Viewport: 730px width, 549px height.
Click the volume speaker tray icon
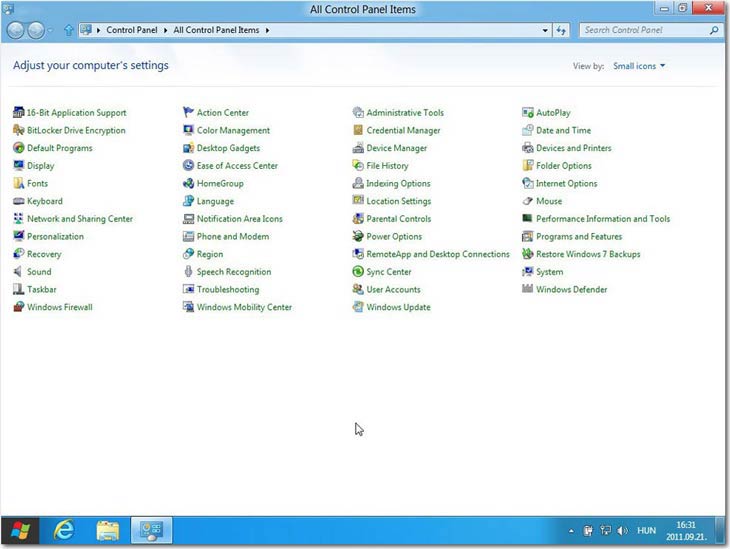click(622, 530)
